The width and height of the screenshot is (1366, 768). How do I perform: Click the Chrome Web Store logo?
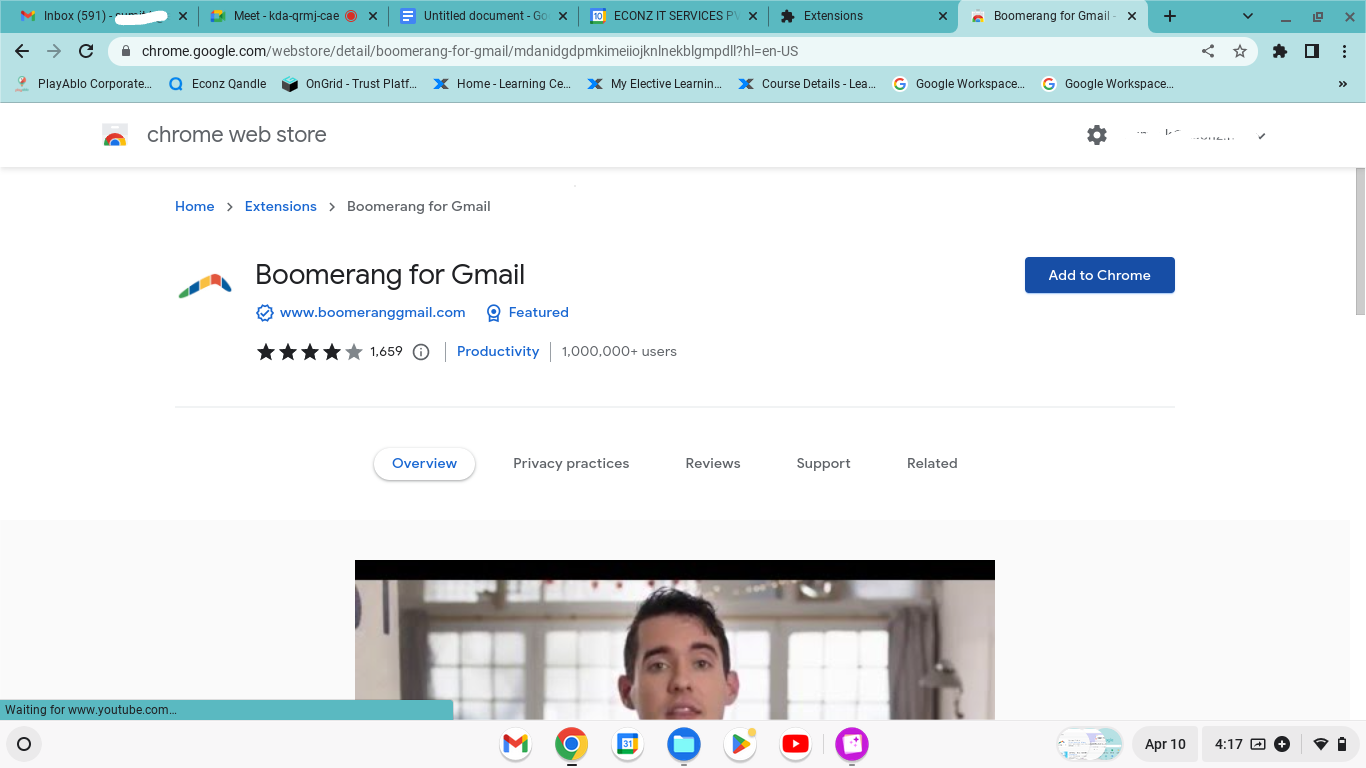pos(115,135)
